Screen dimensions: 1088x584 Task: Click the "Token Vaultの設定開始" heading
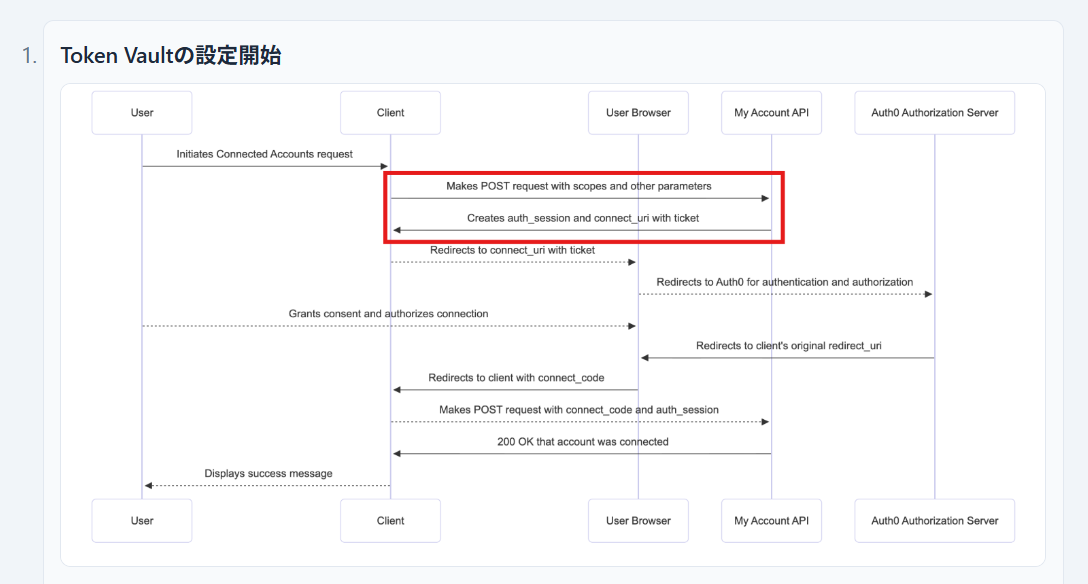tap(170, 56)
